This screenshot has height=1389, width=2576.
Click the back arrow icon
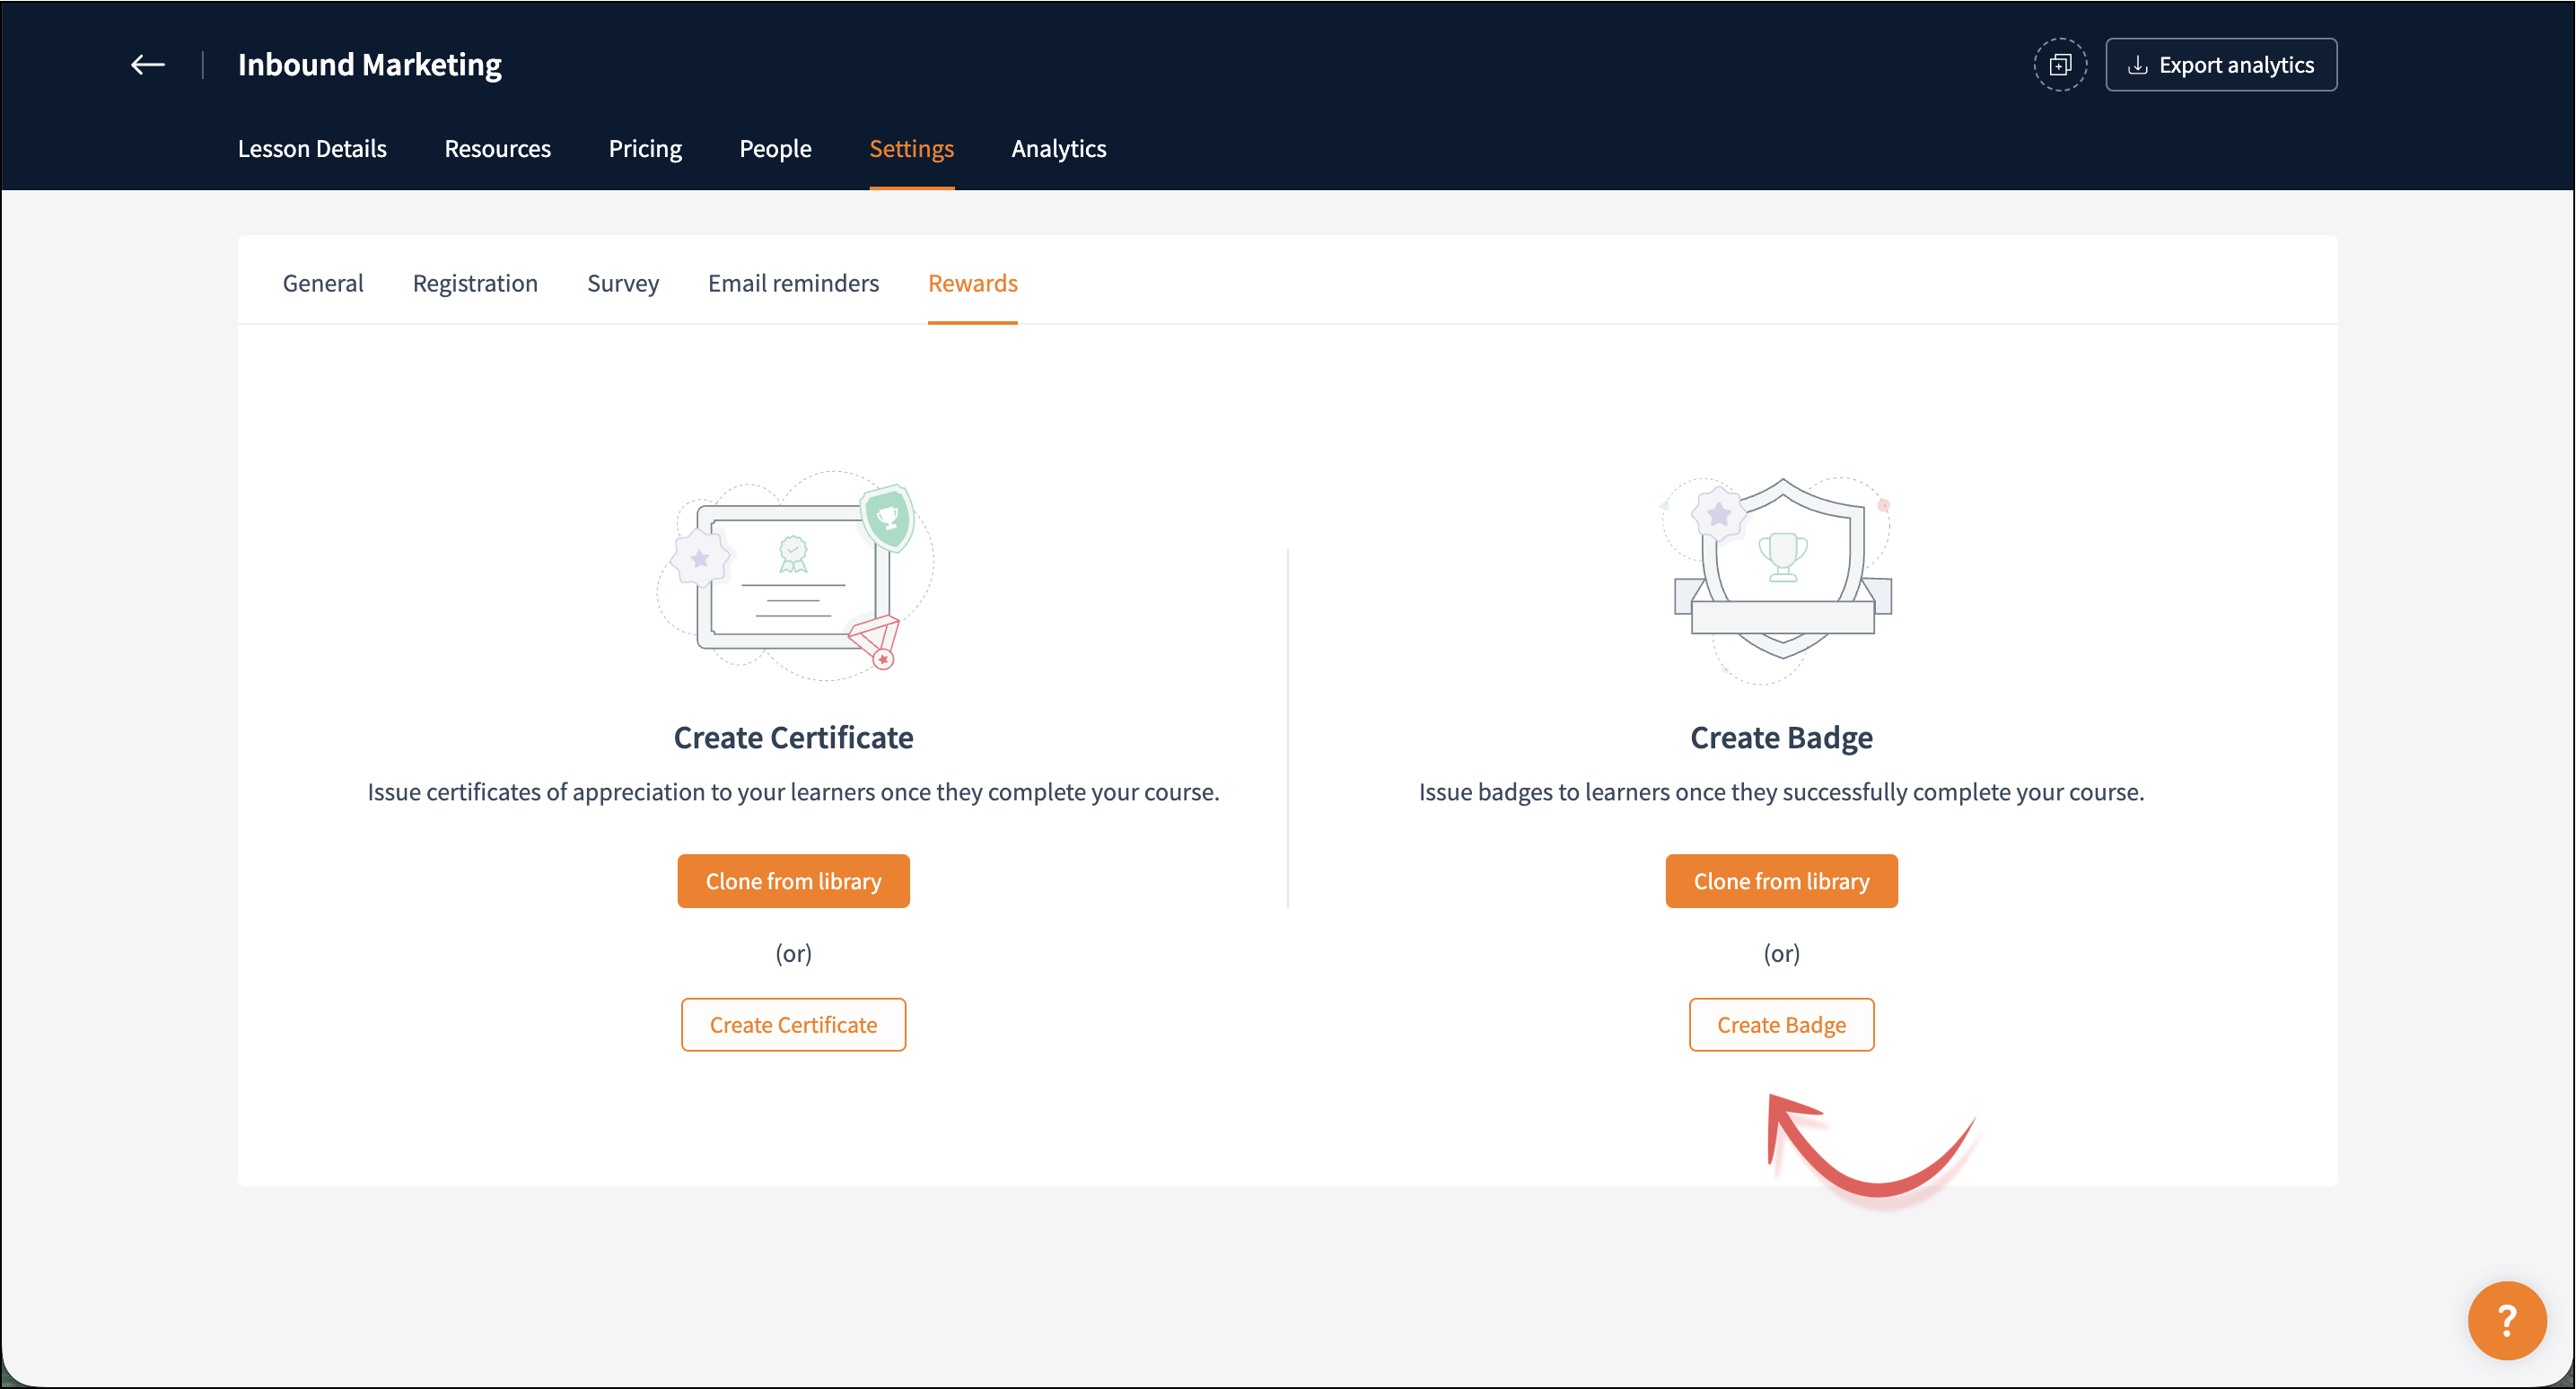[148, 65]
